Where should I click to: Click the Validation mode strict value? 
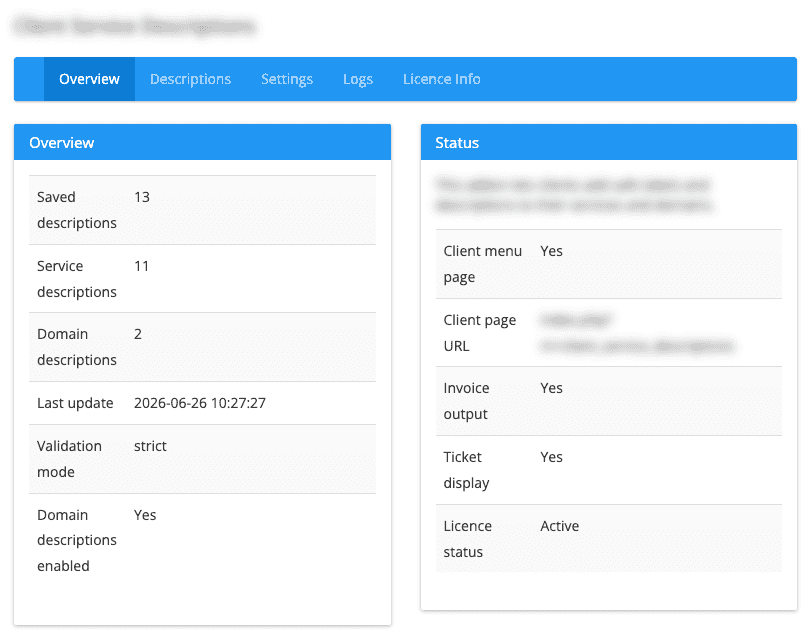[150, 446]
